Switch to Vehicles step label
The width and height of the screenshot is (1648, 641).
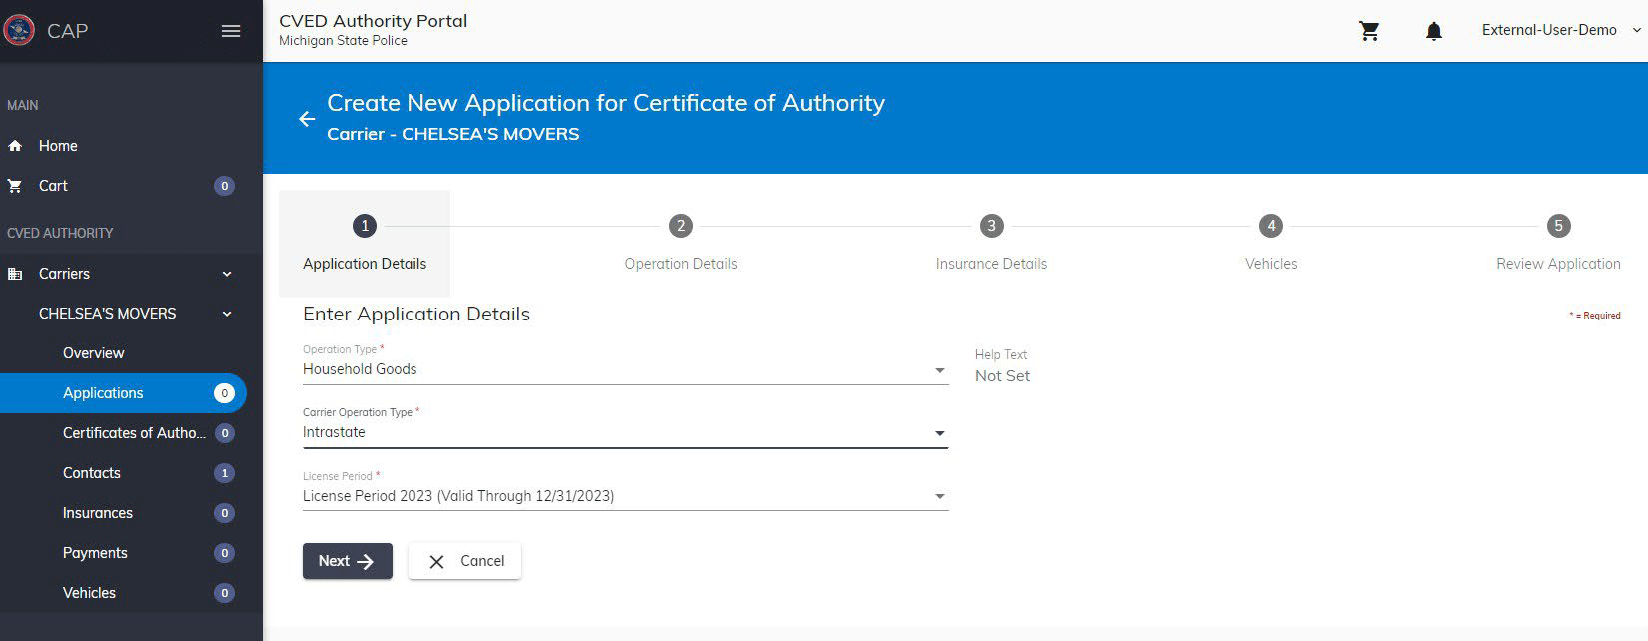[x=1271, y=264]
